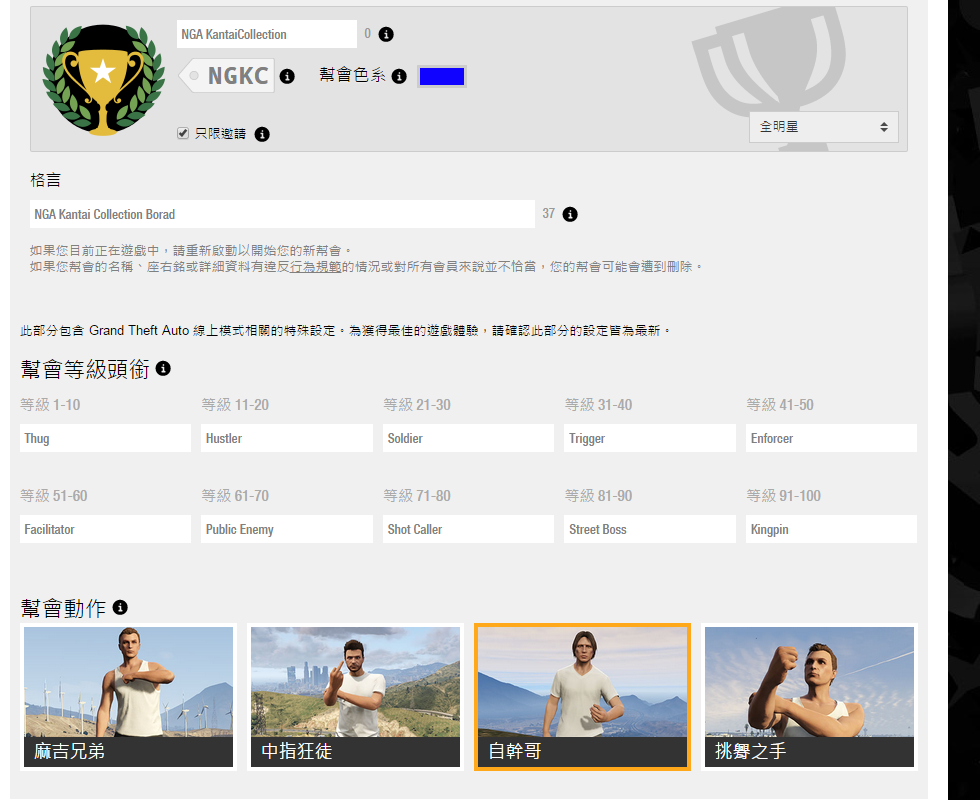The image size is (980, 800).
Task: Edit the Thug rank title field
Action: 105,438
